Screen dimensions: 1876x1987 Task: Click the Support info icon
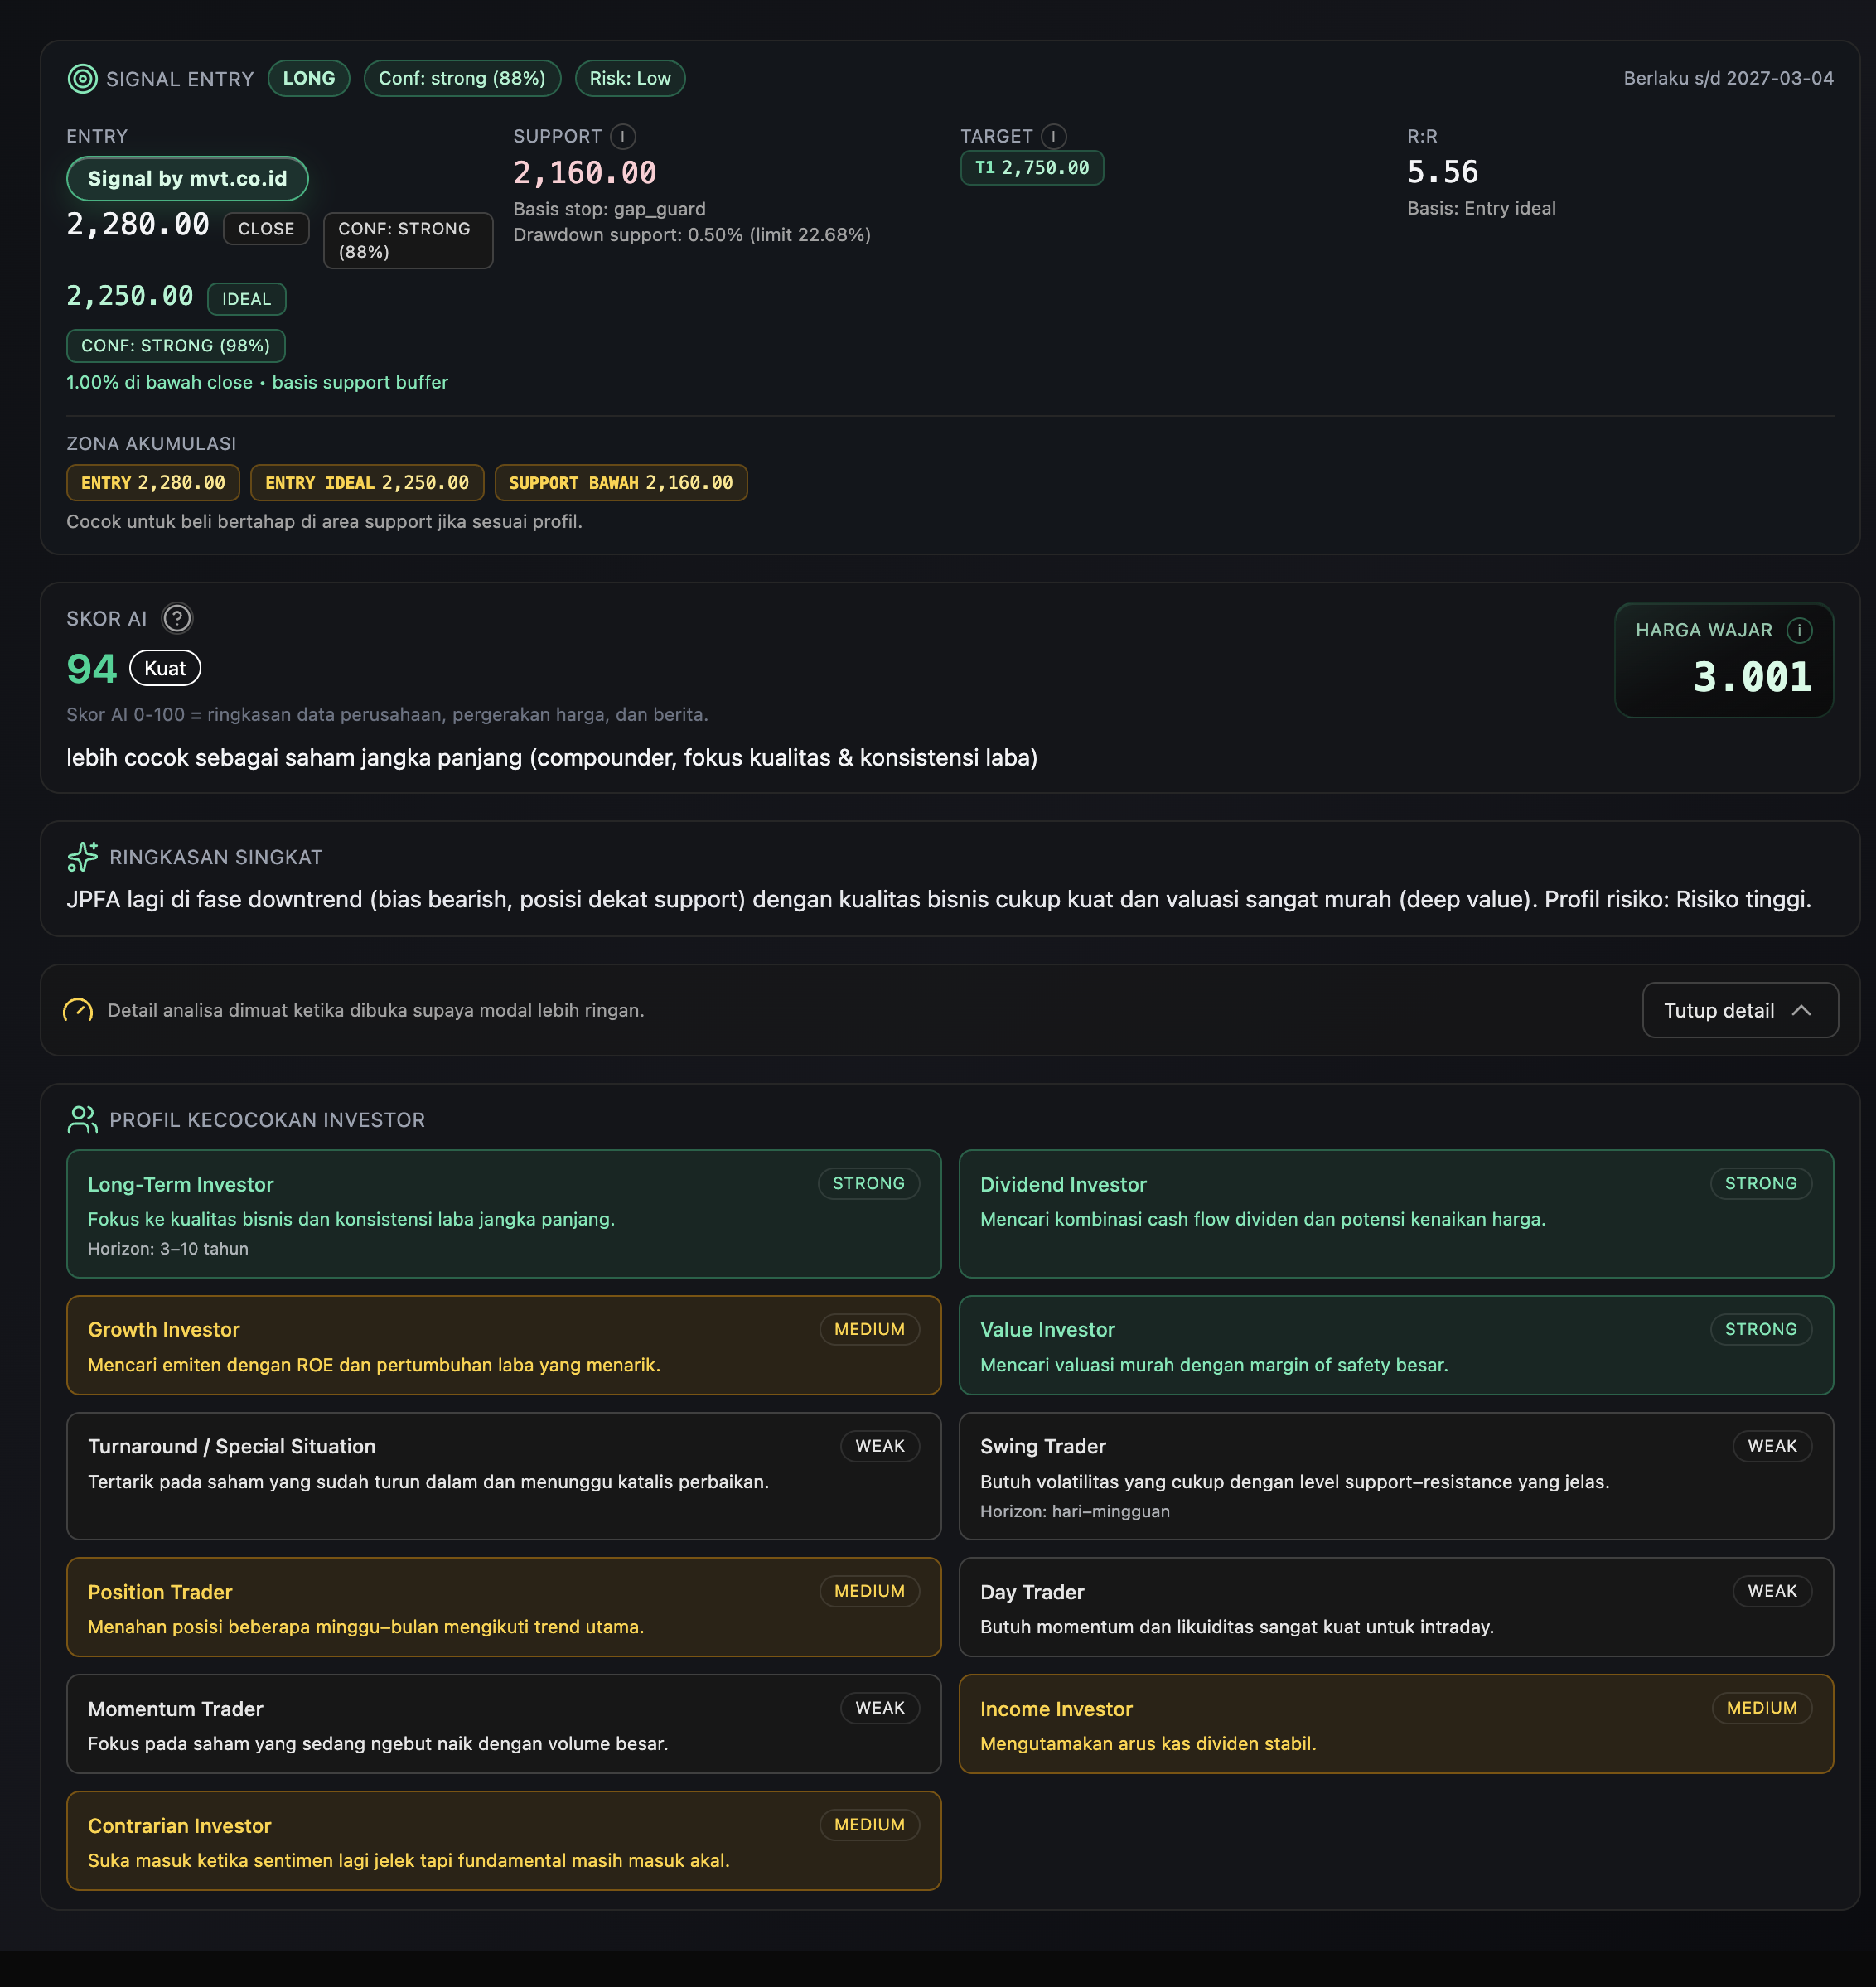tap(622, 136)
